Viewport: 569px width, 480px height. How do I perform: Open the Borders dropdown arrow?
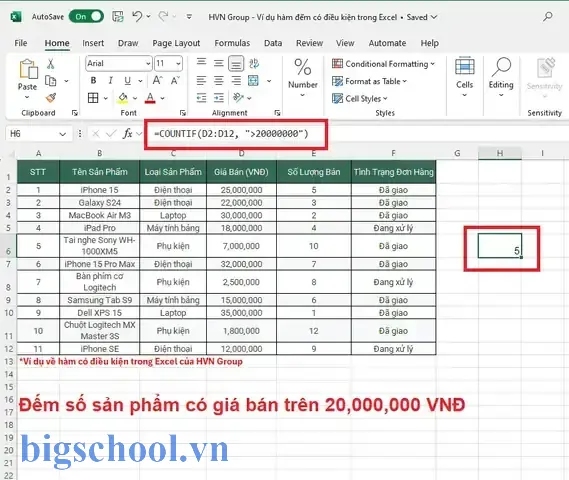pos(106,98)
